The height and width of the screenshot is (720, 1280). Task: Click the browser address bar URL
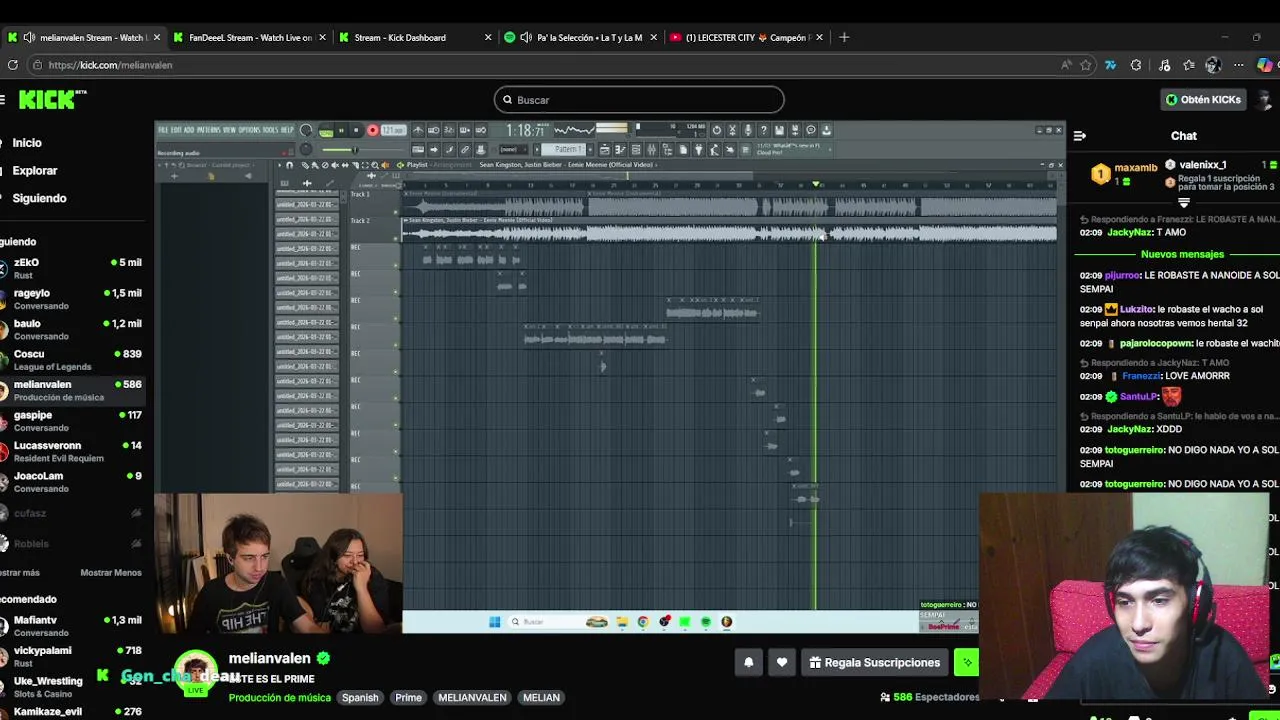110,65
